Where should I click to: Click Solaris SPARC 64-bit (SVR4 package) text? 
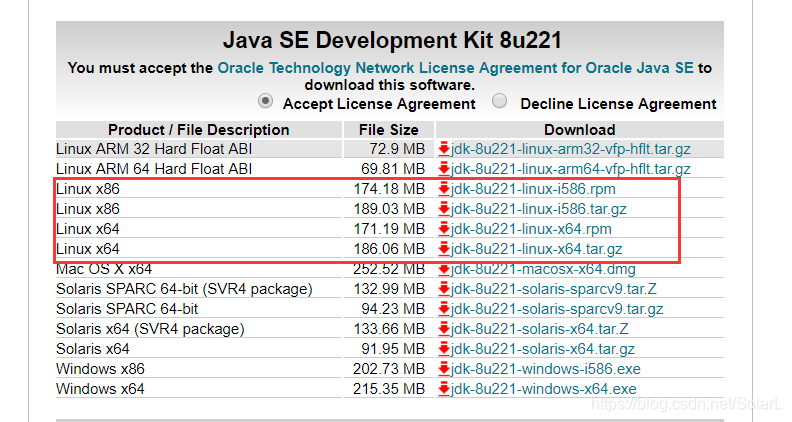point(184,289)
